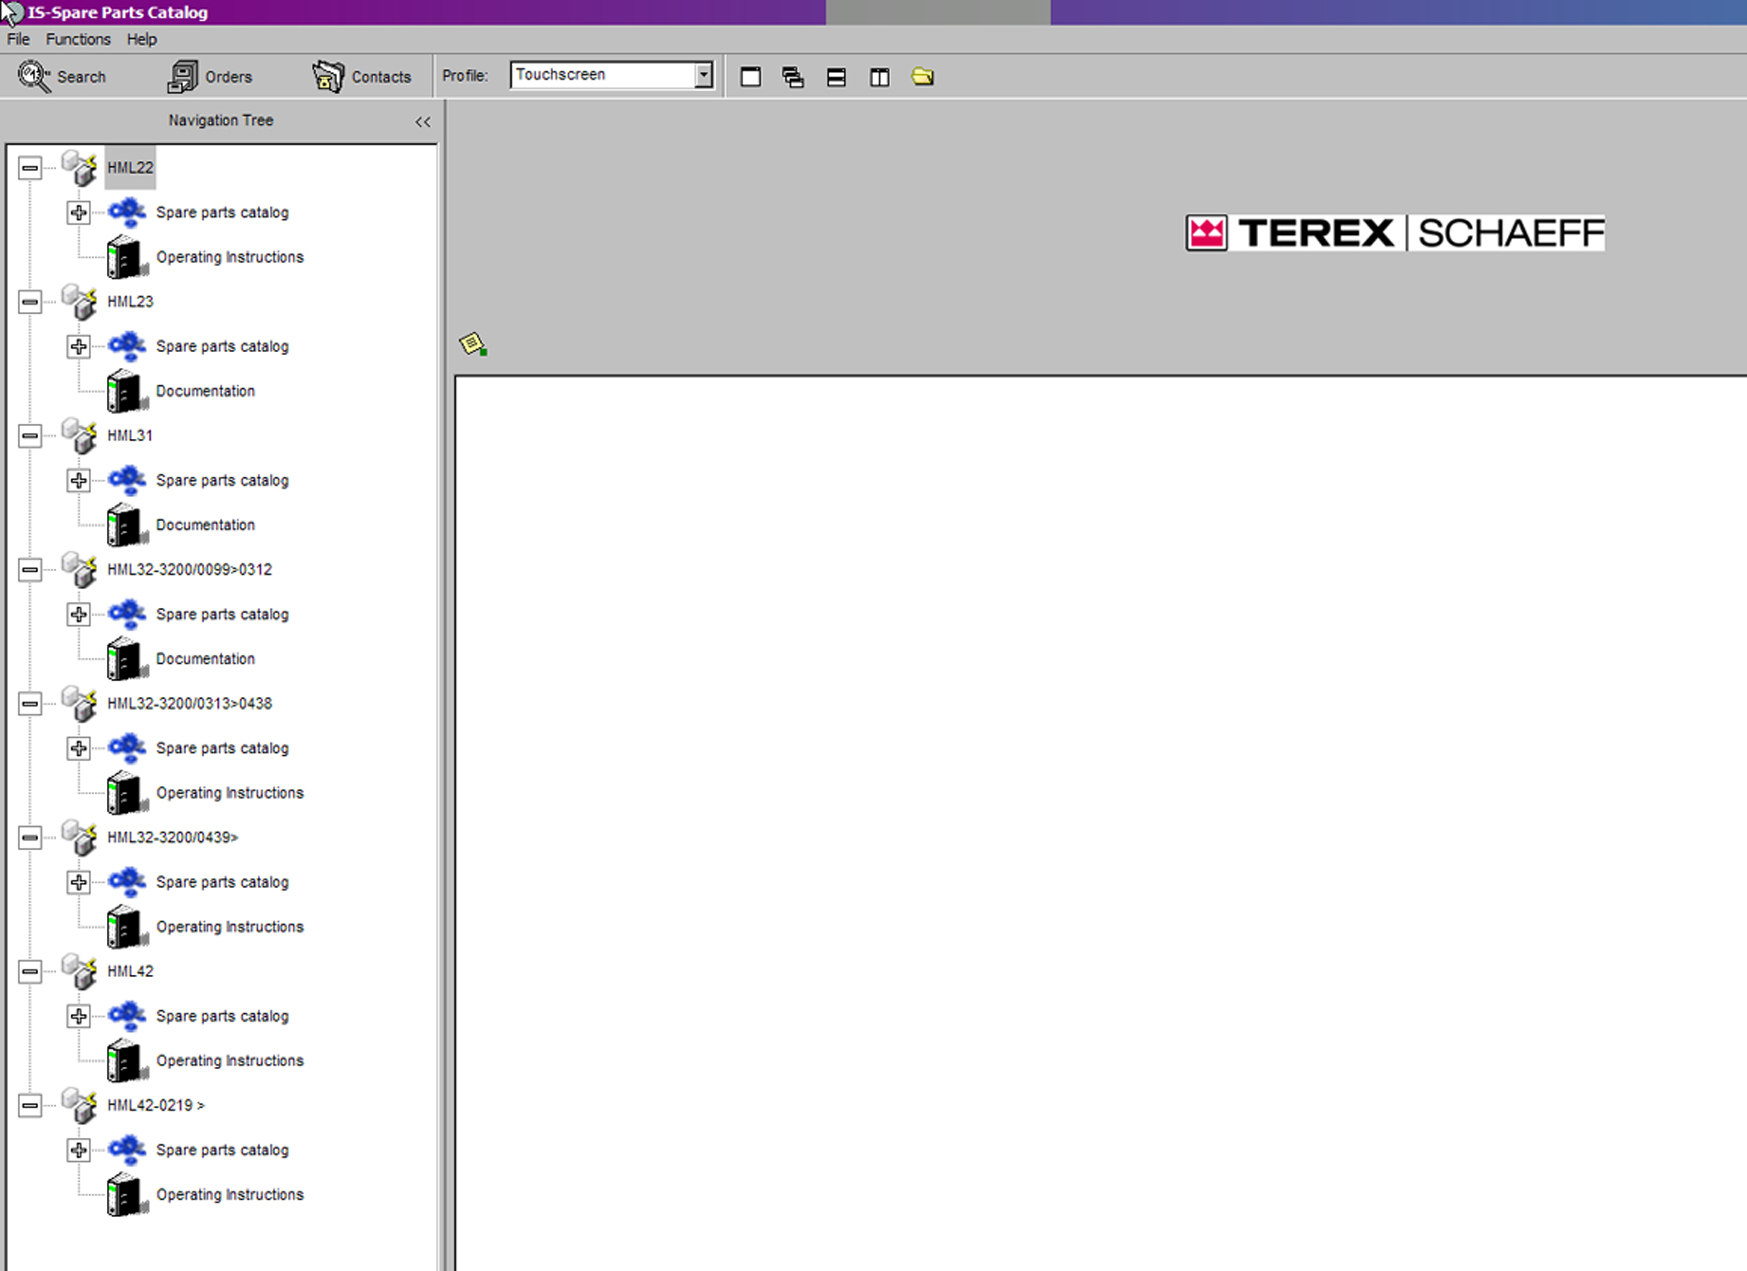The width and height of the screenshot is (1747, 1271).
Task: Expand Spare parts catalog under HML42-0219
Action: click(78, 1151)
